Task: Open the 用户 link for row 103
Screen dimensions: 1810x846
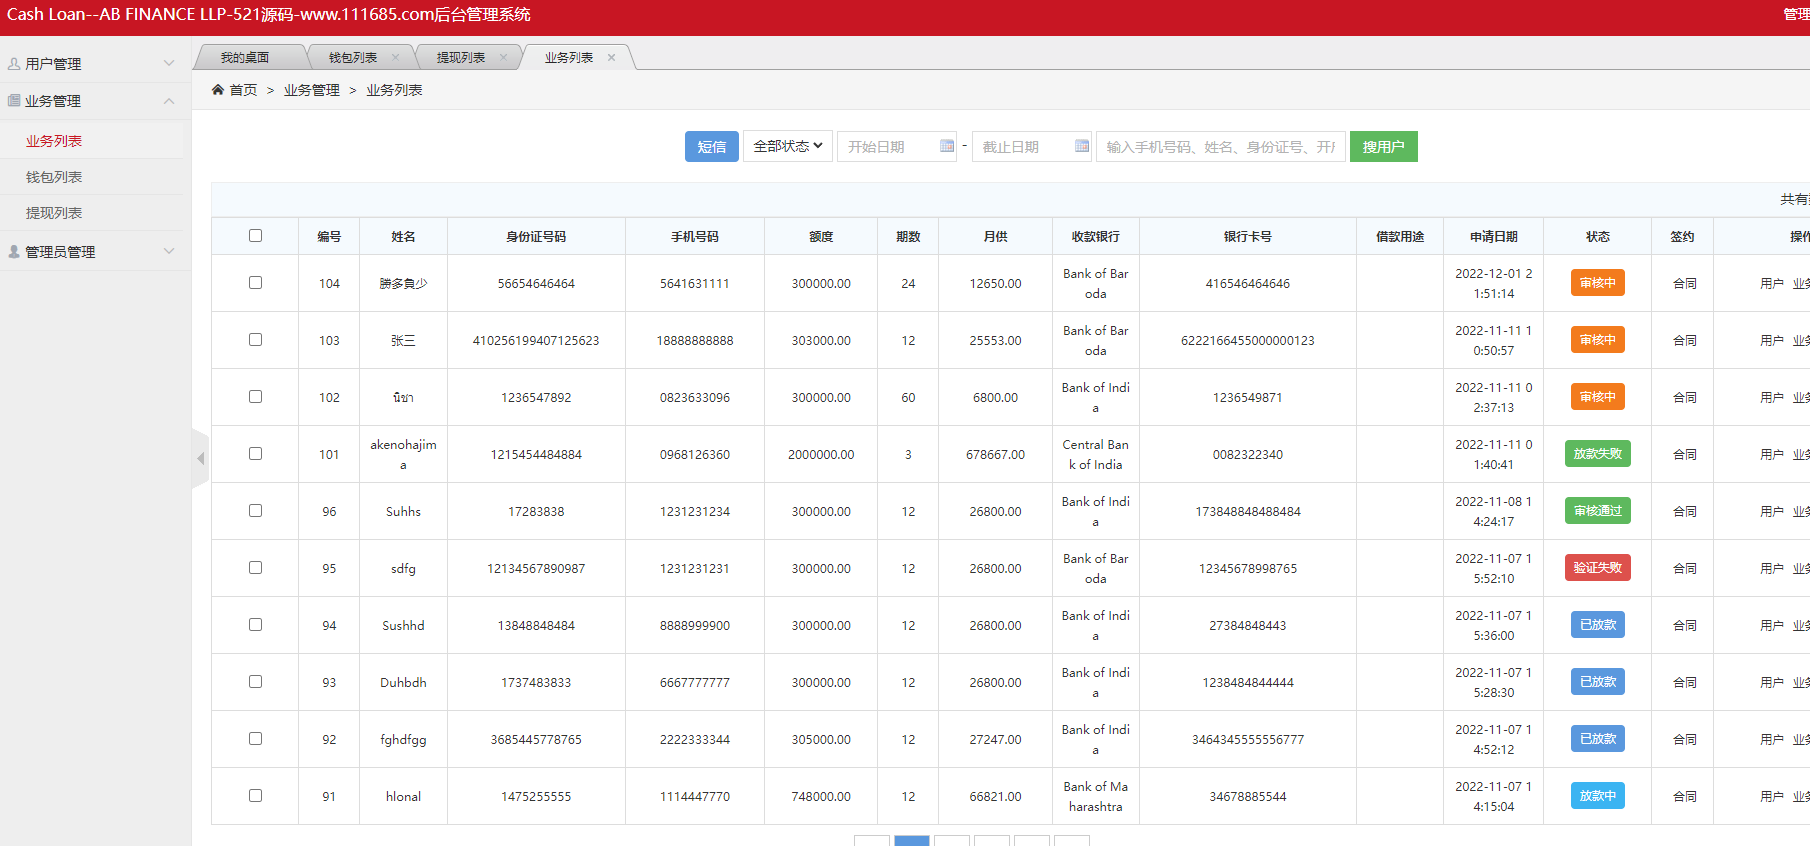Action: pyautogui.click(x=1772, y=341)
